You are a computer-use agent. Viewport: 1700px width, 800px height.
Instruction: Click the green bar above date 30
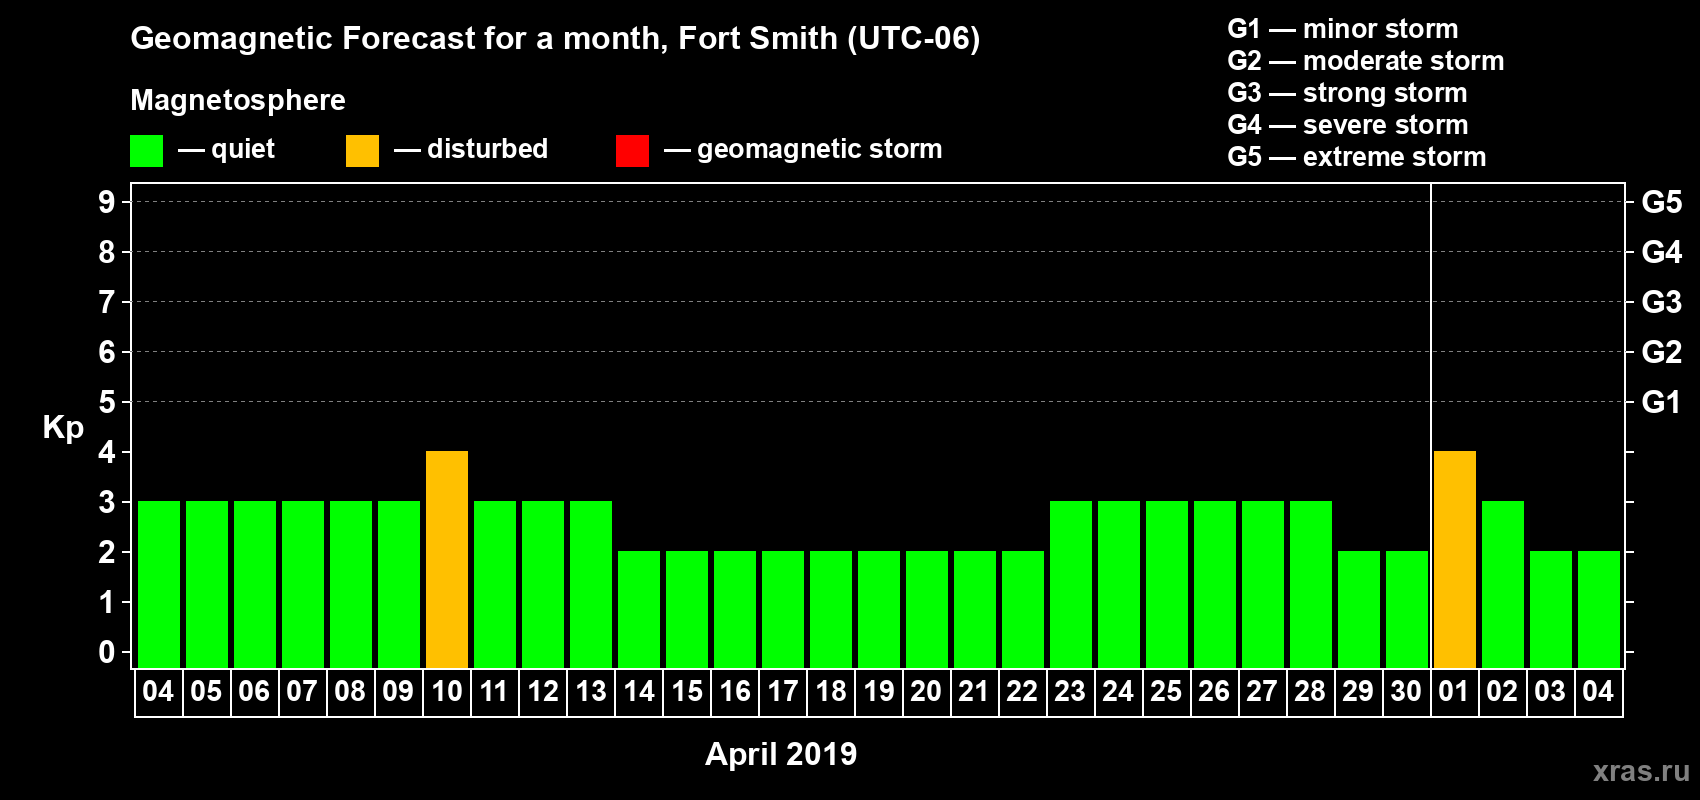click(x=1407, y=610)
